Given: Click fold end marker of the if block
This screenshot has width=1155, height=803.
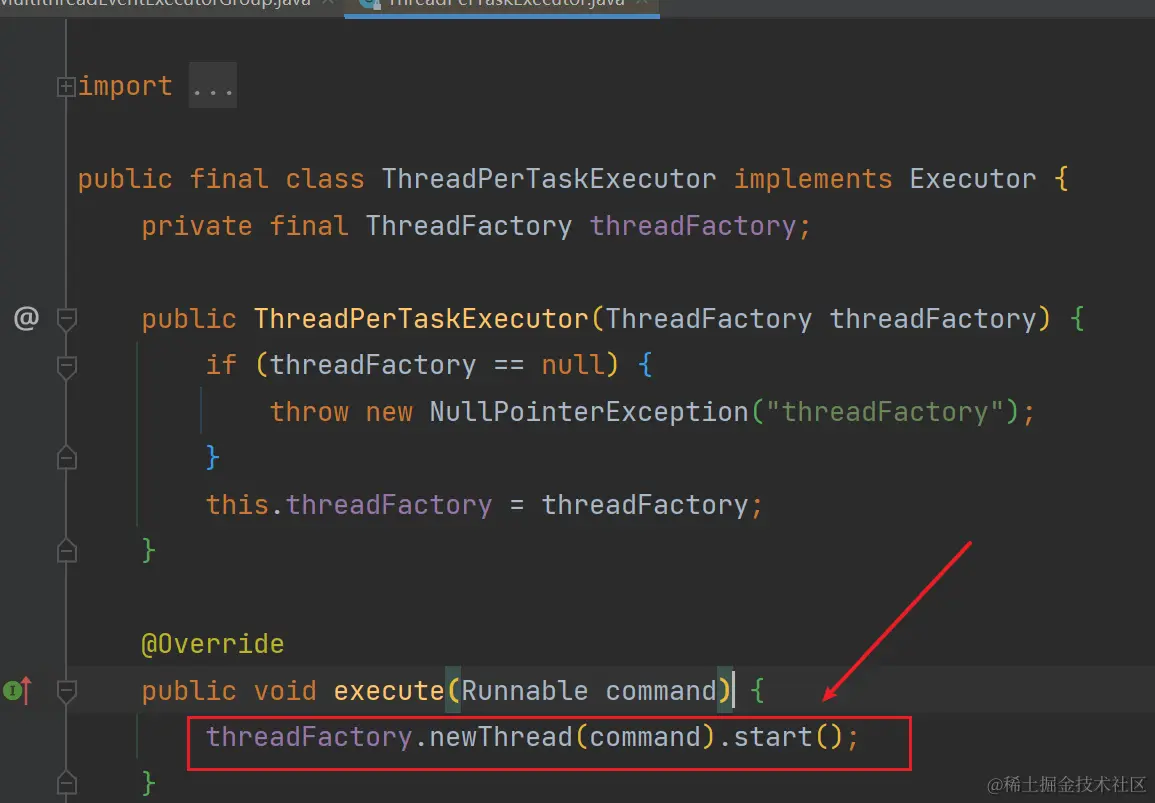Looking at the screenshot, I should click(66, 458).
